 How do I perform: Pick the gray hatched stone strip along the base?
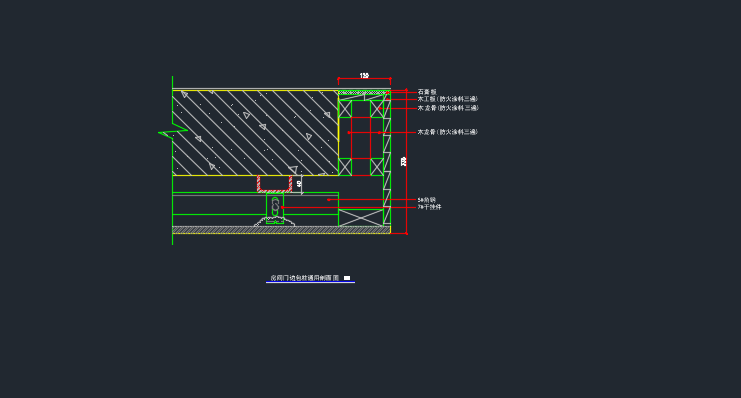click(281, 230)
